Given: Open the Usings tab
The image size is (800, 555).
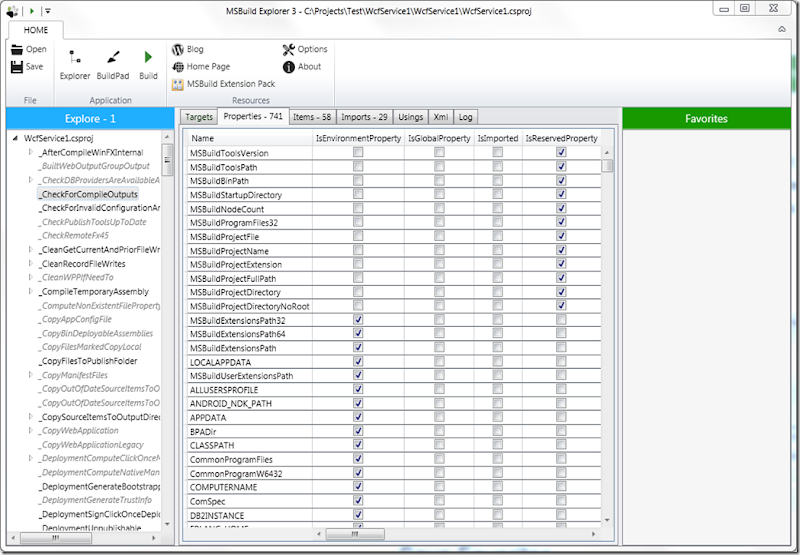Looking at the screenshot, I should (x=411, y=117).
